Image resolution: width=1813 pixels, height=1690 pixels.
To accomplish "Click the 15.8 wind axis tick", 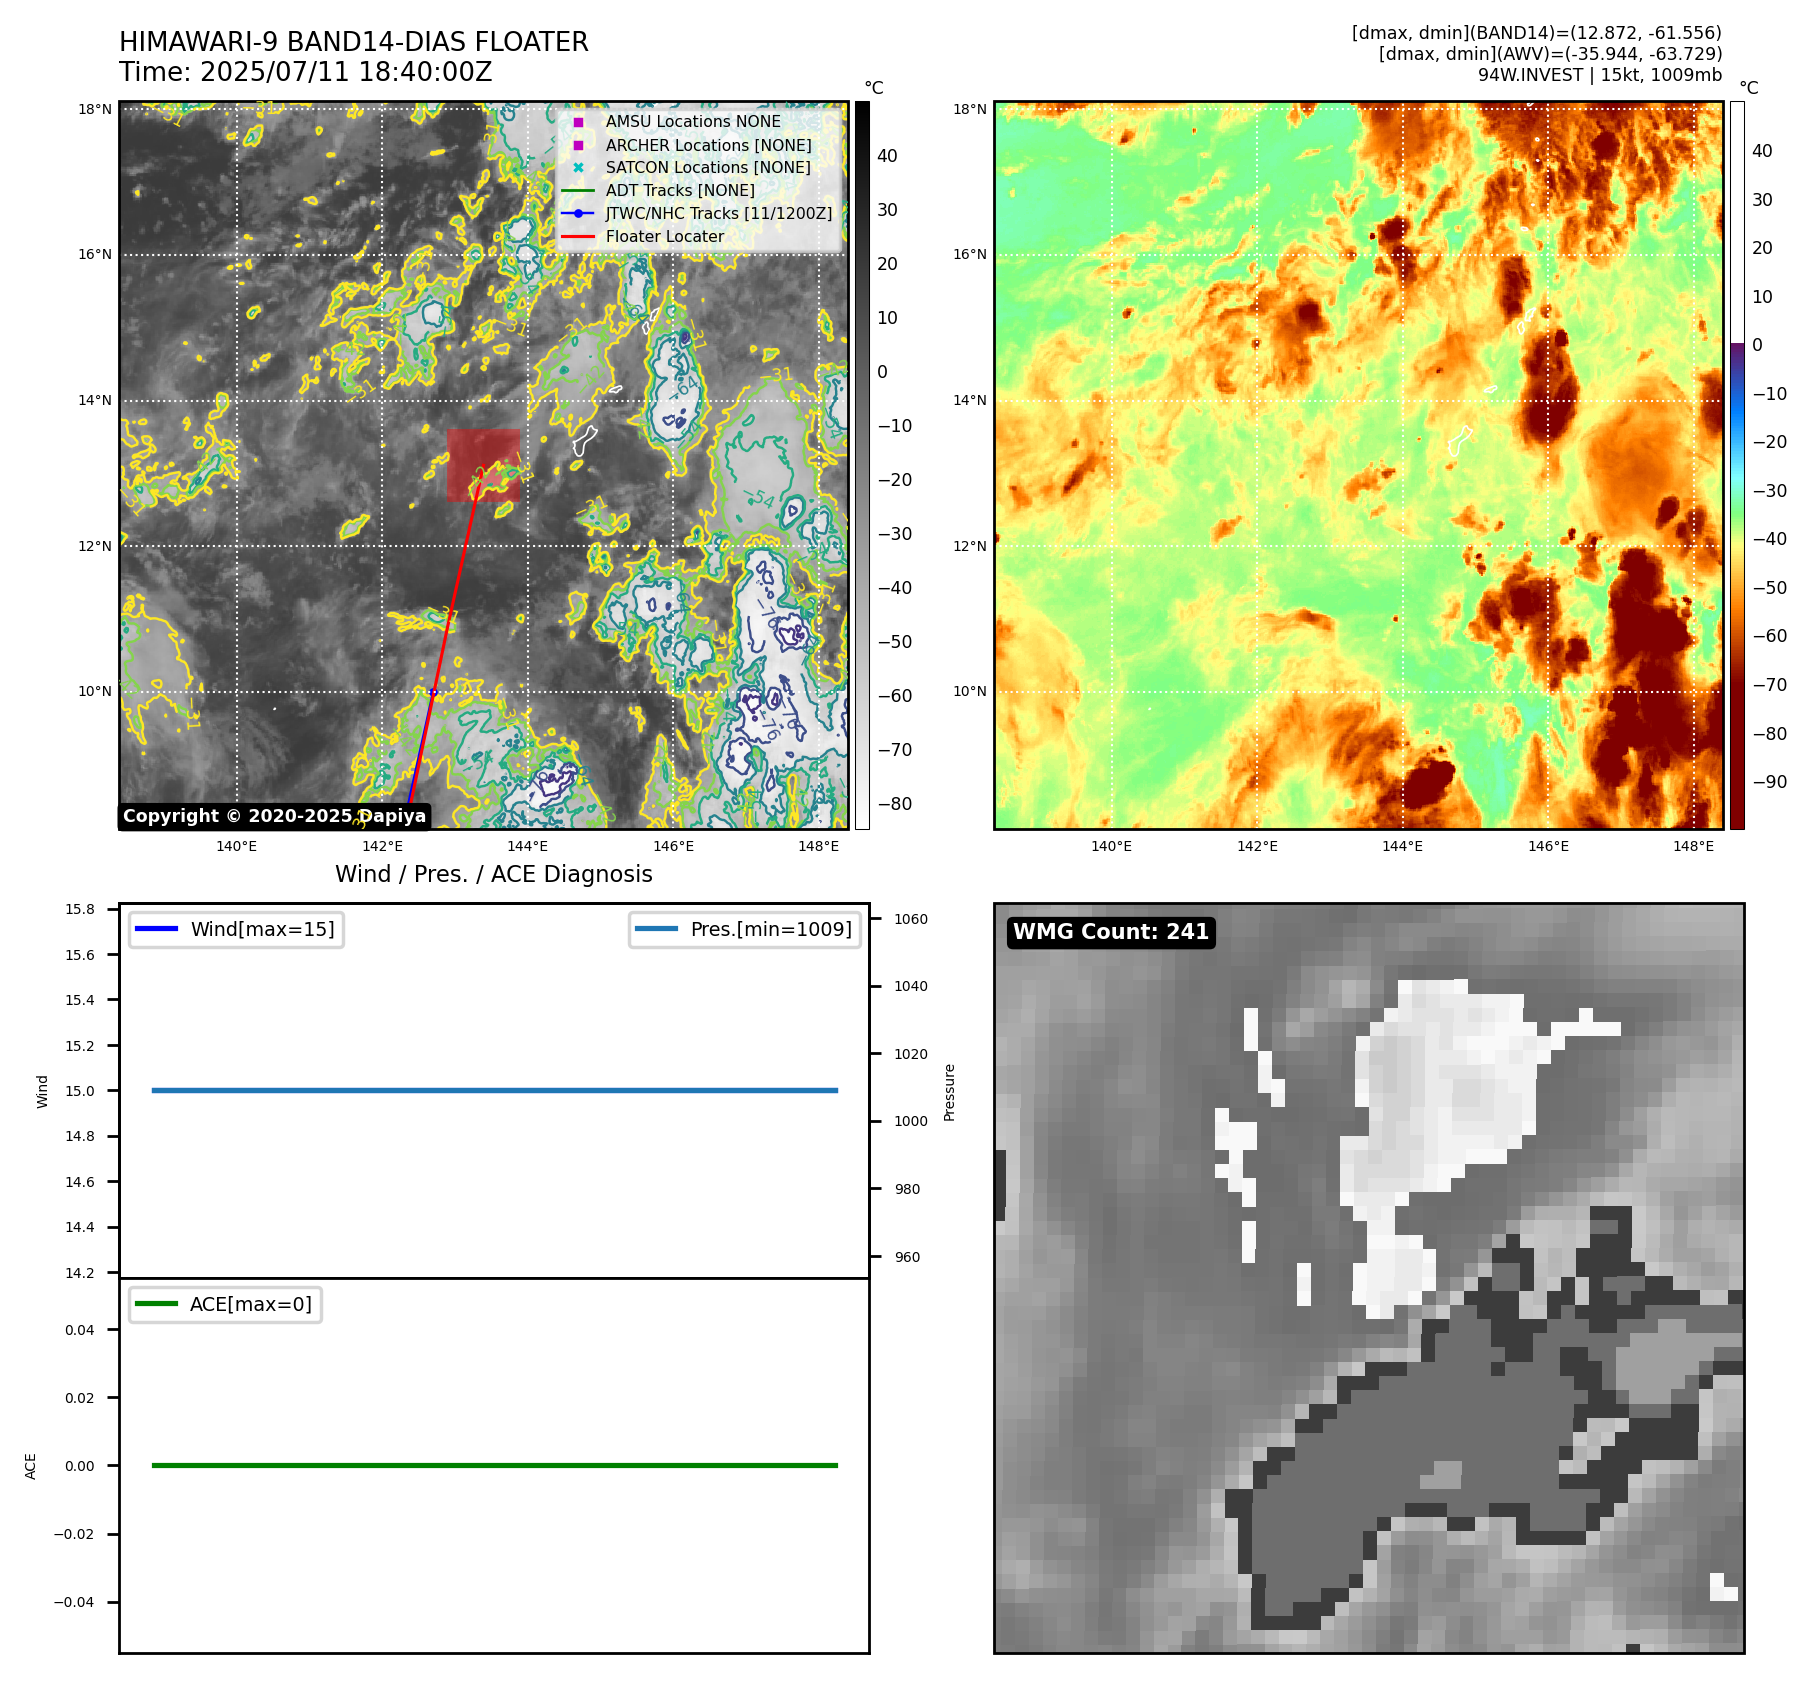I will 80,909.
